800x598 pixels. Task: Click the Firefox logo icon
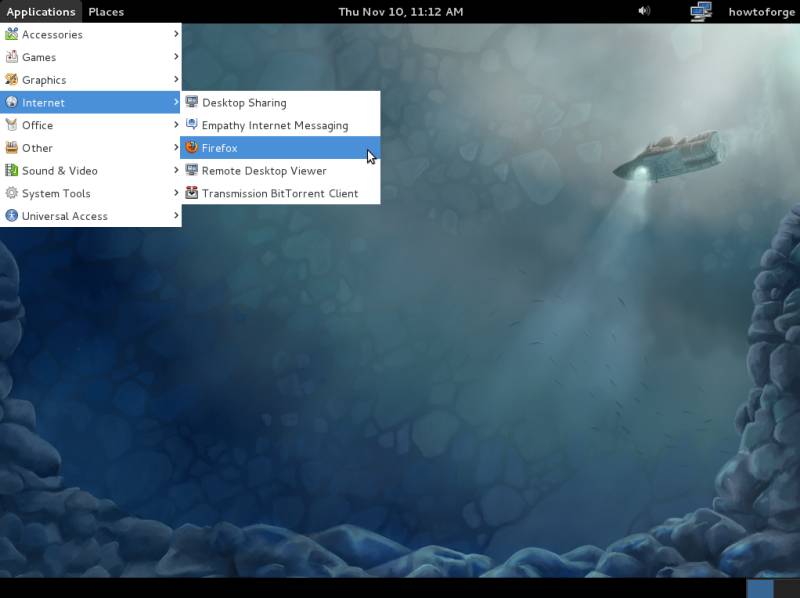pyautogui.click(x=191, y=147)
